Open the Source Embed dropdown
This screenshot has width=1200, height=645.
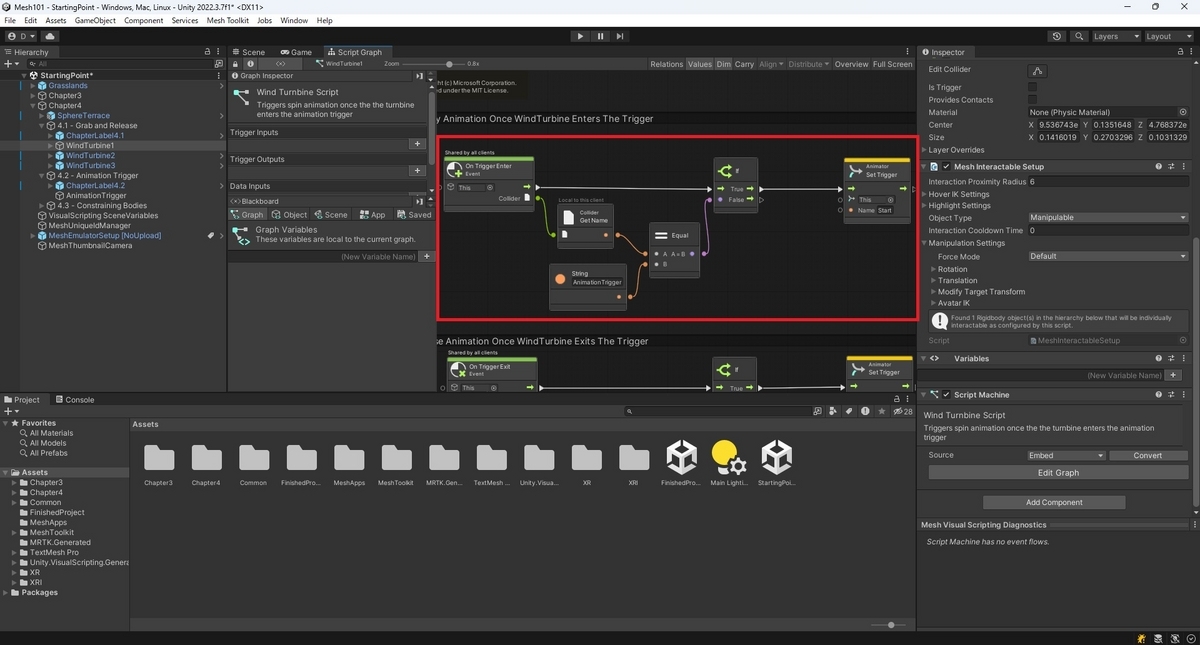point(1066,455)
